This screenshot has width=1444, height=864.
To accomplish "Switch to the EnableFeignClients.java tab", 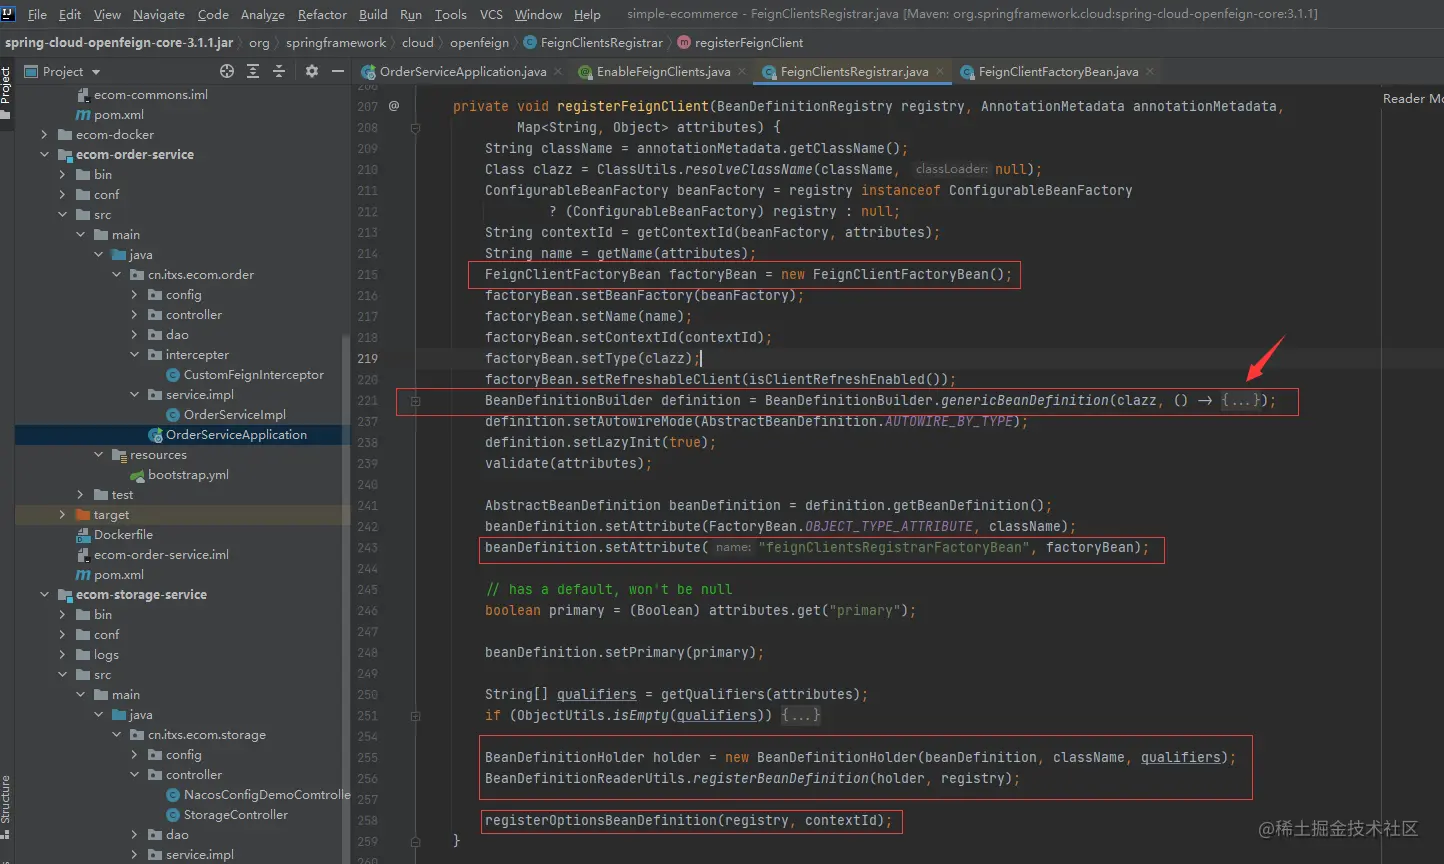I will pyautogui.click(x=662, y=72).
